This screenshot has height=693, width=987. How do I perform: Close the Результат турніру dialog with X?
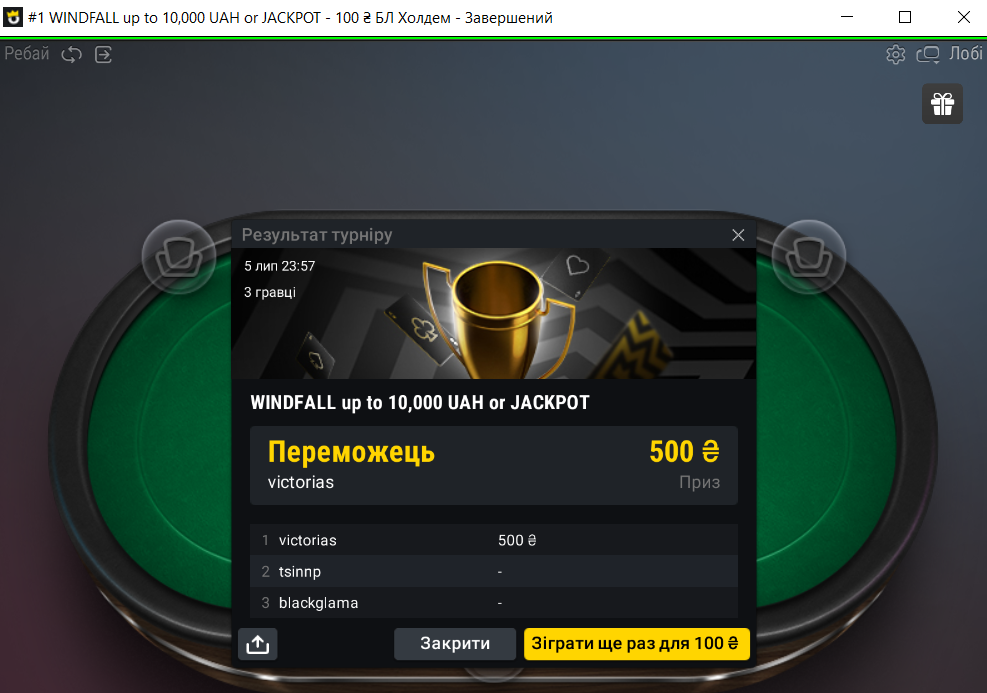coord(738,235)
